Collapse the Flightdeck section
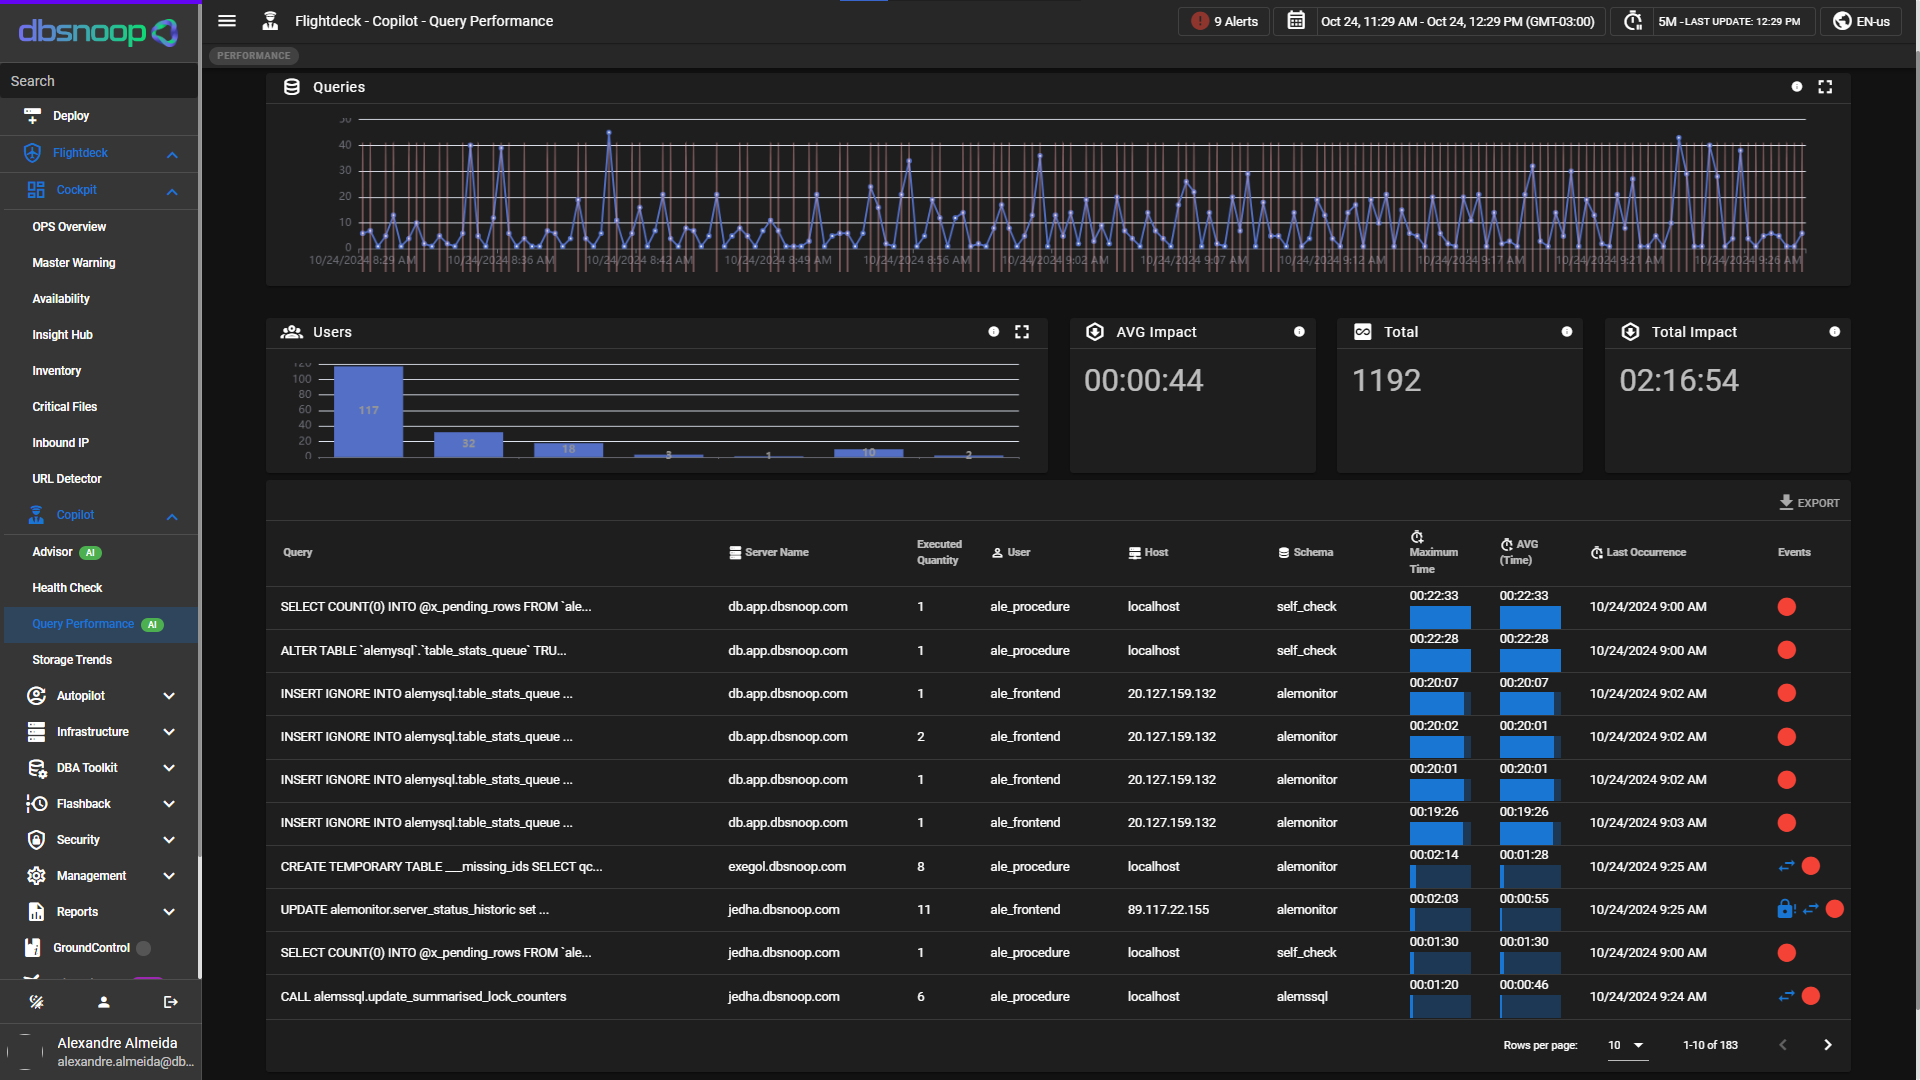 tap(172, 154)
